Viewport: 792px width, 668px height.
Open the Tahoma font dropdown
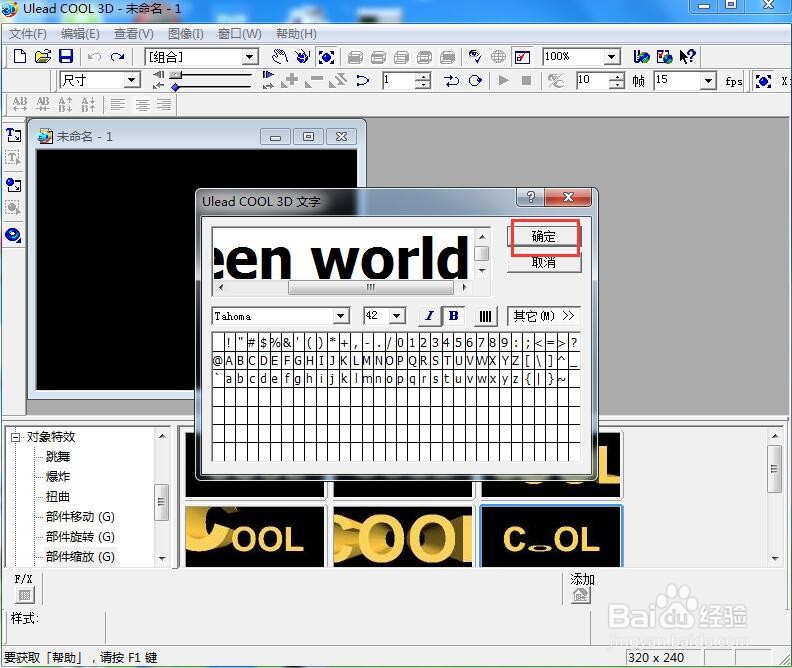click(x=341, y=316)
